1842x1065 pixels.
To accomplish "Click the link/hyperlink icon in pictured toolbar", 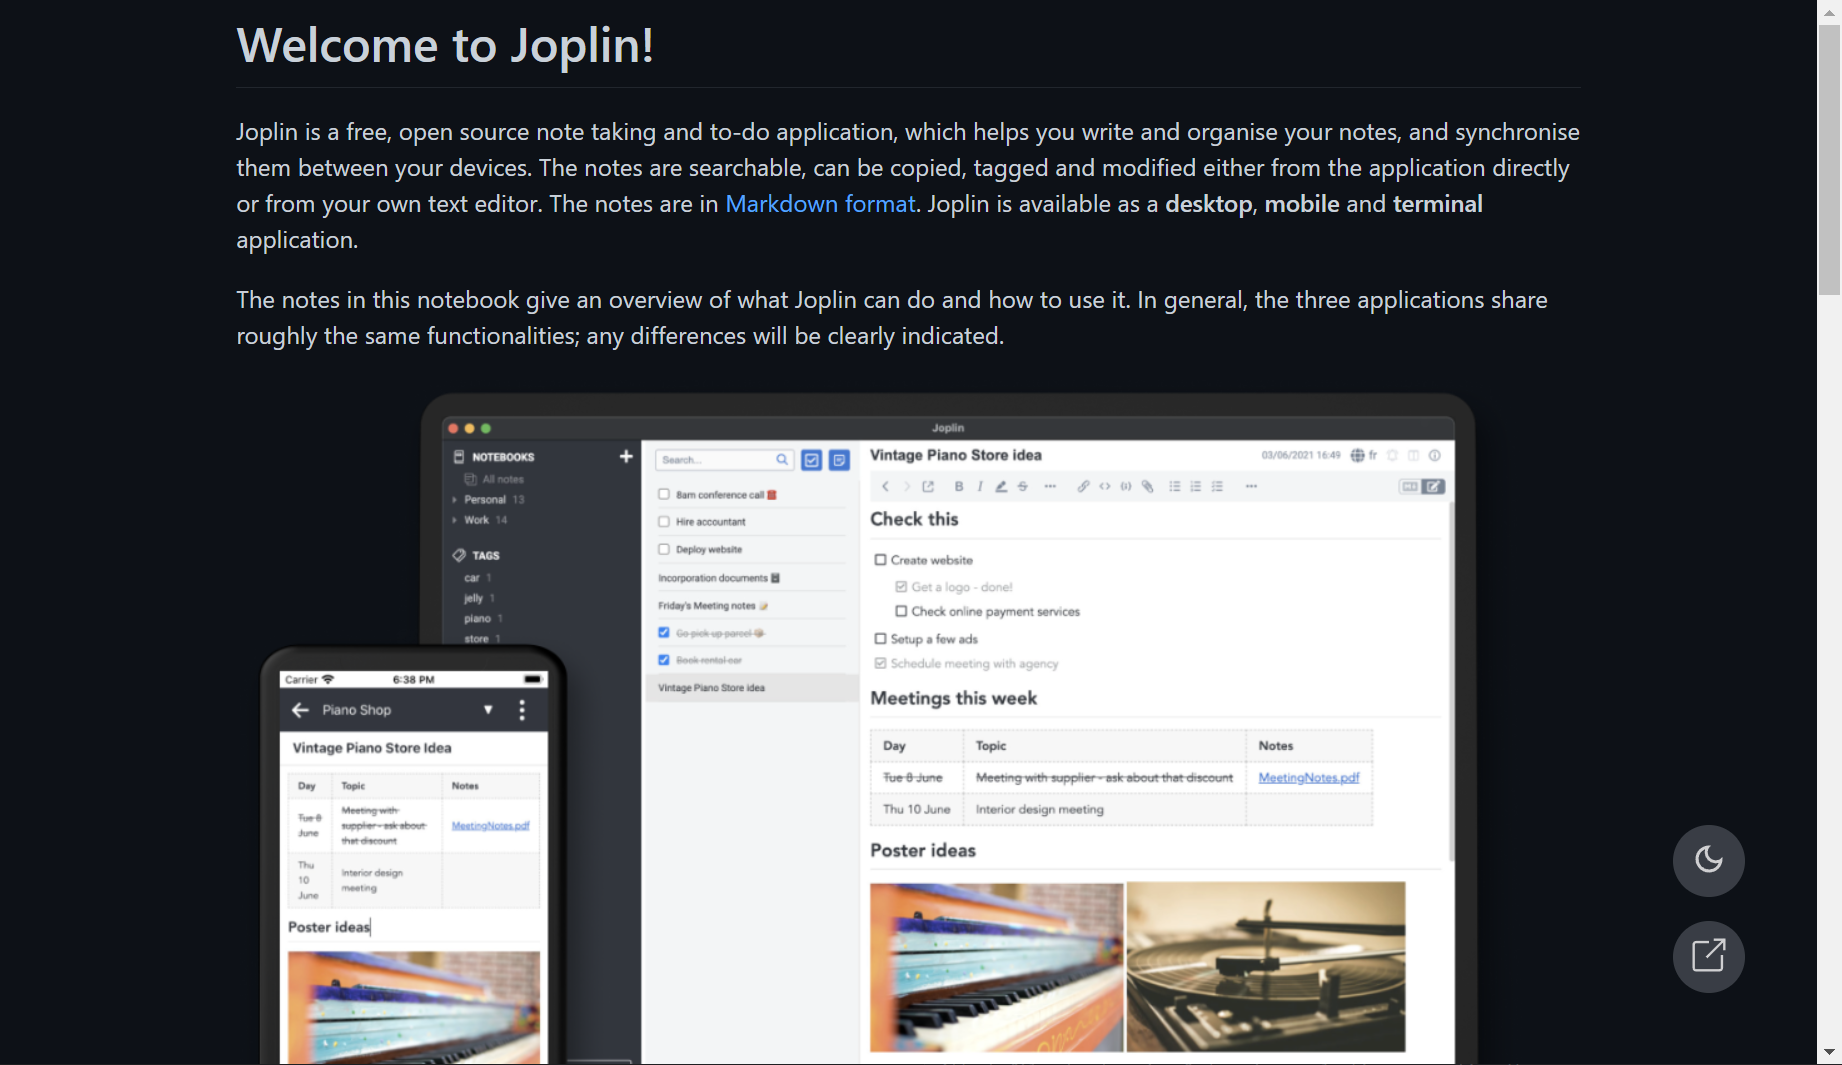I will [x=1083, y=486].
